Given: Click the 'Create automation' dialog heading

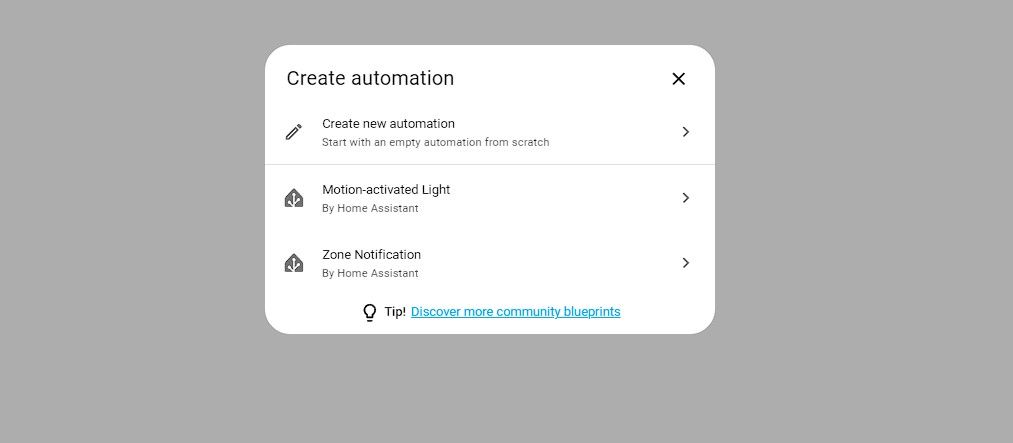Looking at the screenshot, I should 370,78.
